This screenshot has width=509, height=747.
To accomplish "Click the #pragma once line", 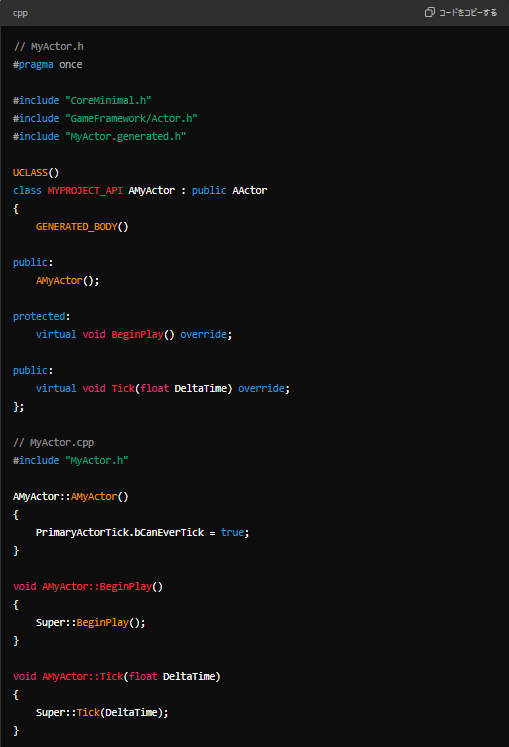I will point(48,64).
